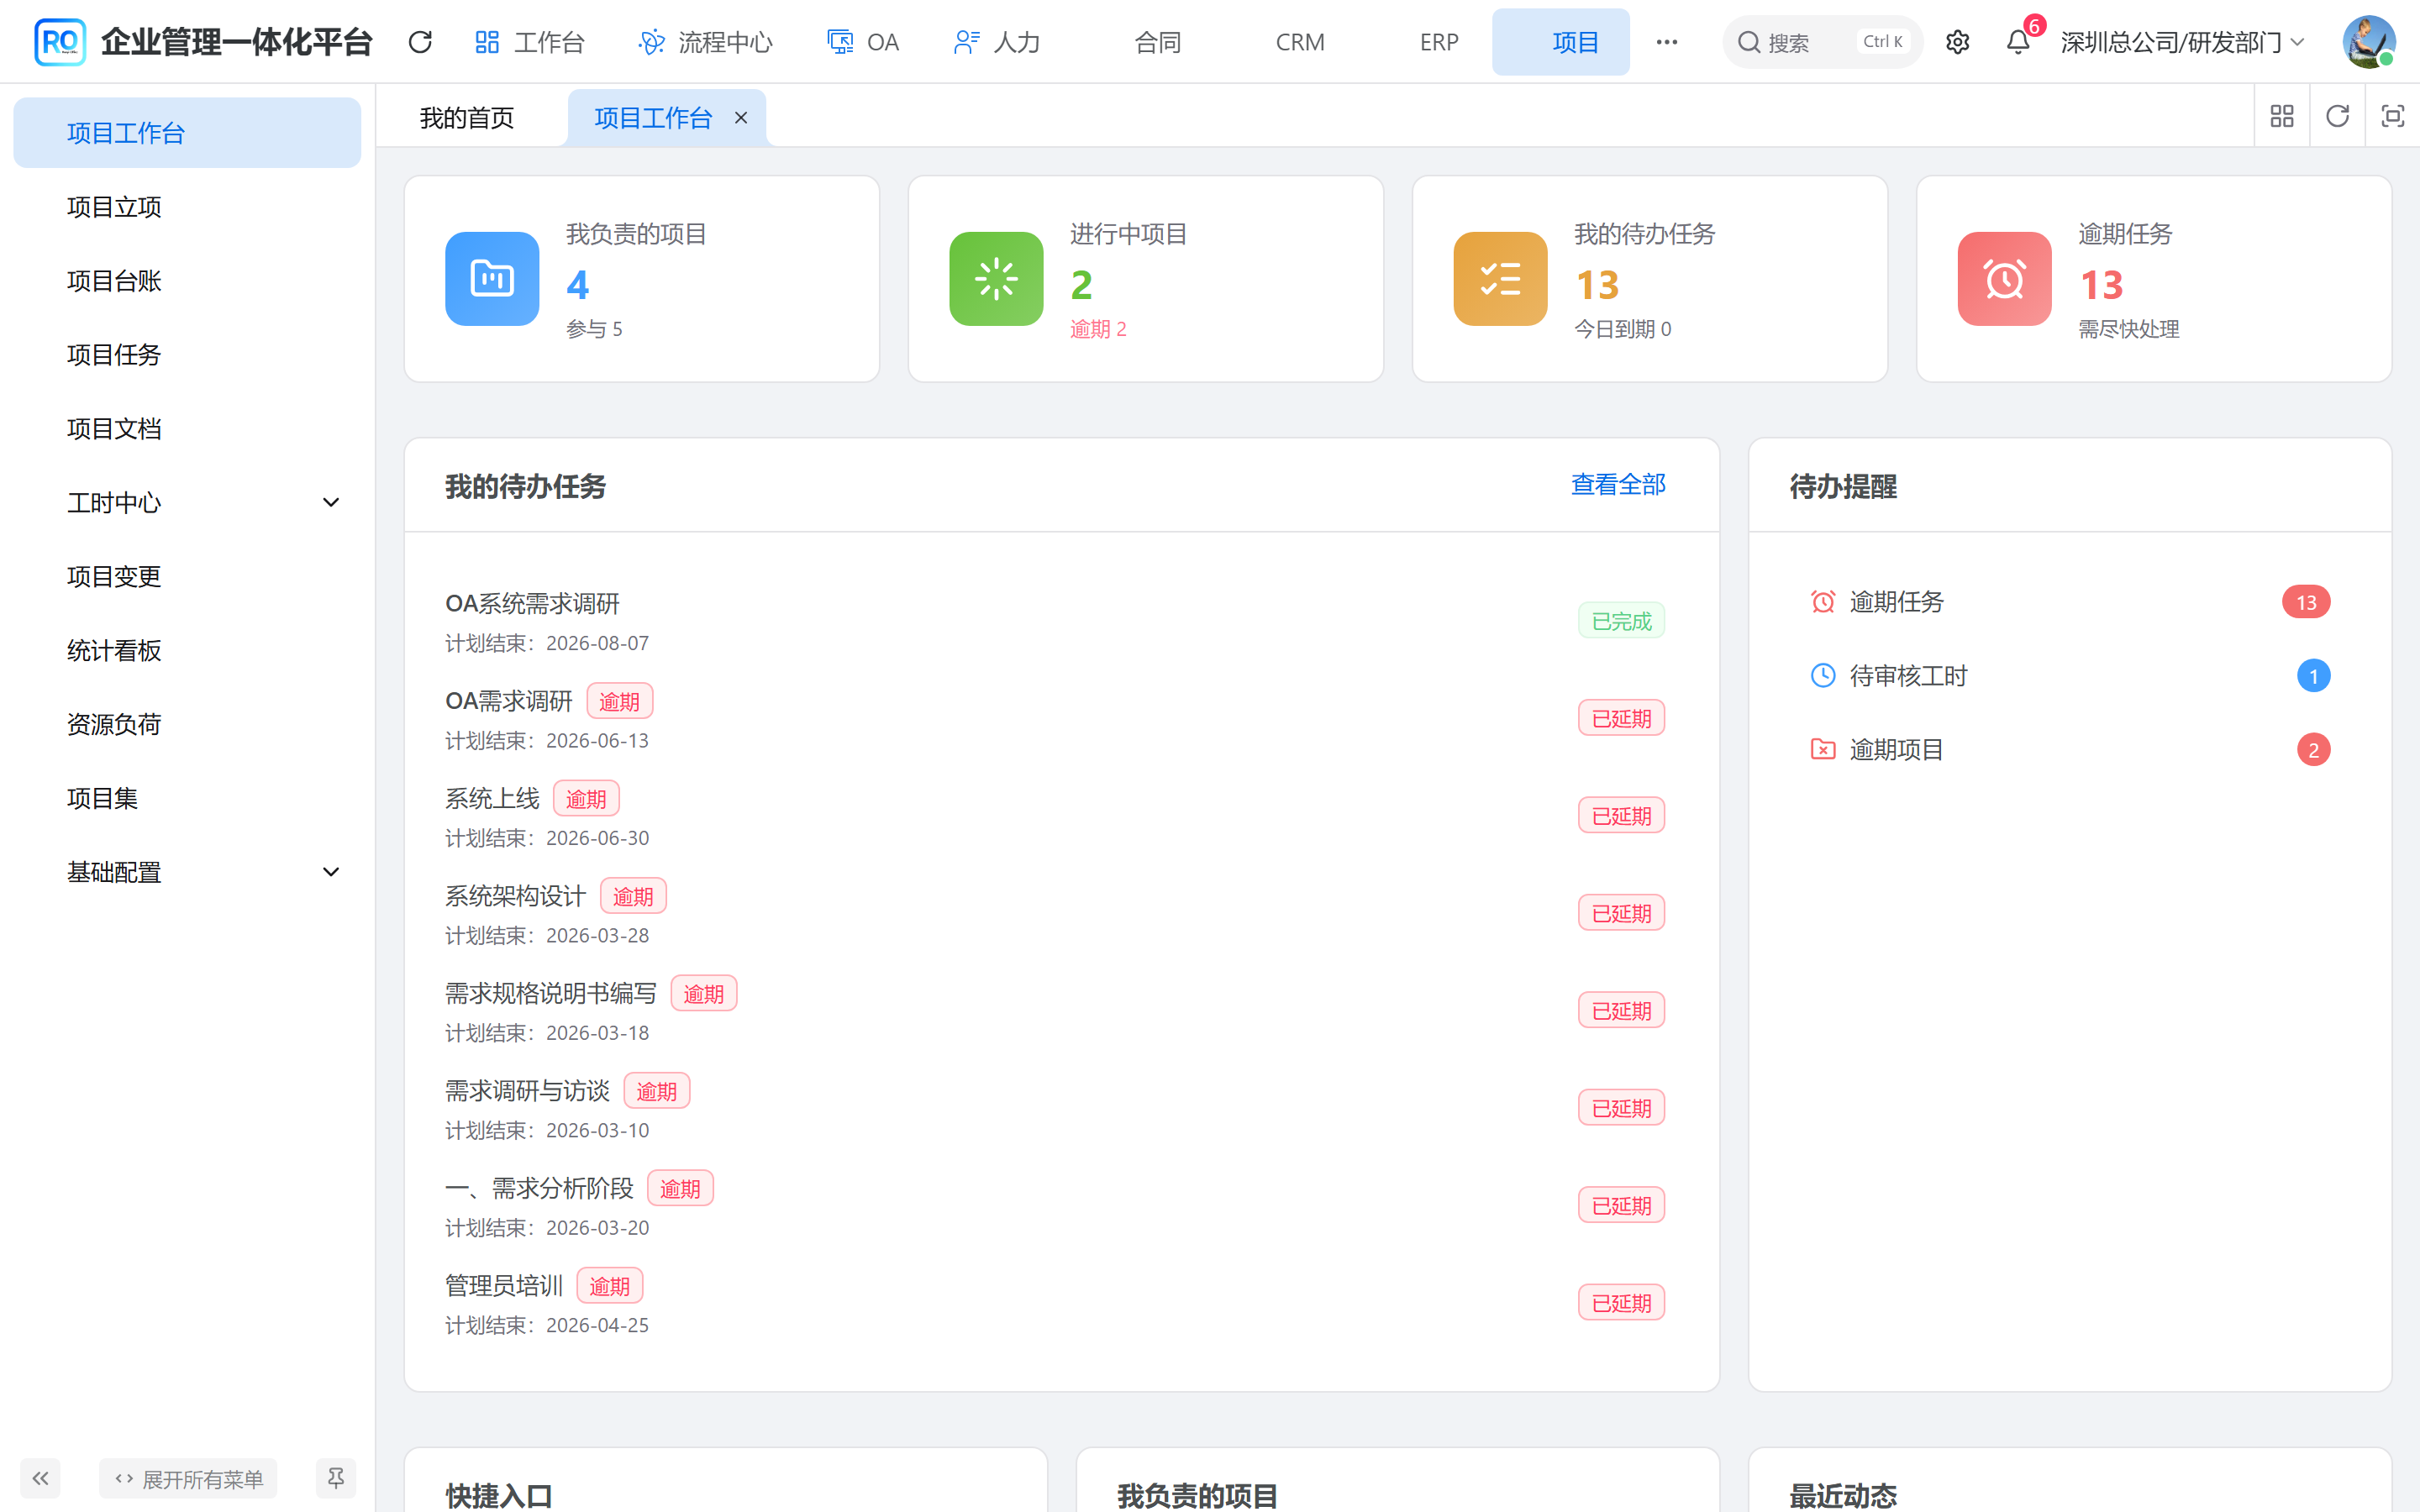Open the 人力 top navigation item
The height and width of the screenshot is (1512, 2420).
pyautogui.click(x=997, y=42)
